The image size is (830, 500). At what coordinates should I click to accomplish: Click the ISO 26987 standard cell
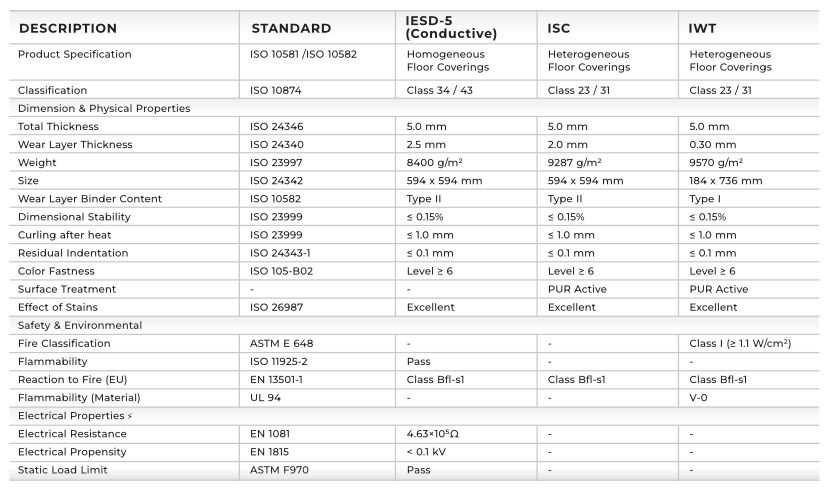click(x=277, y=307)
